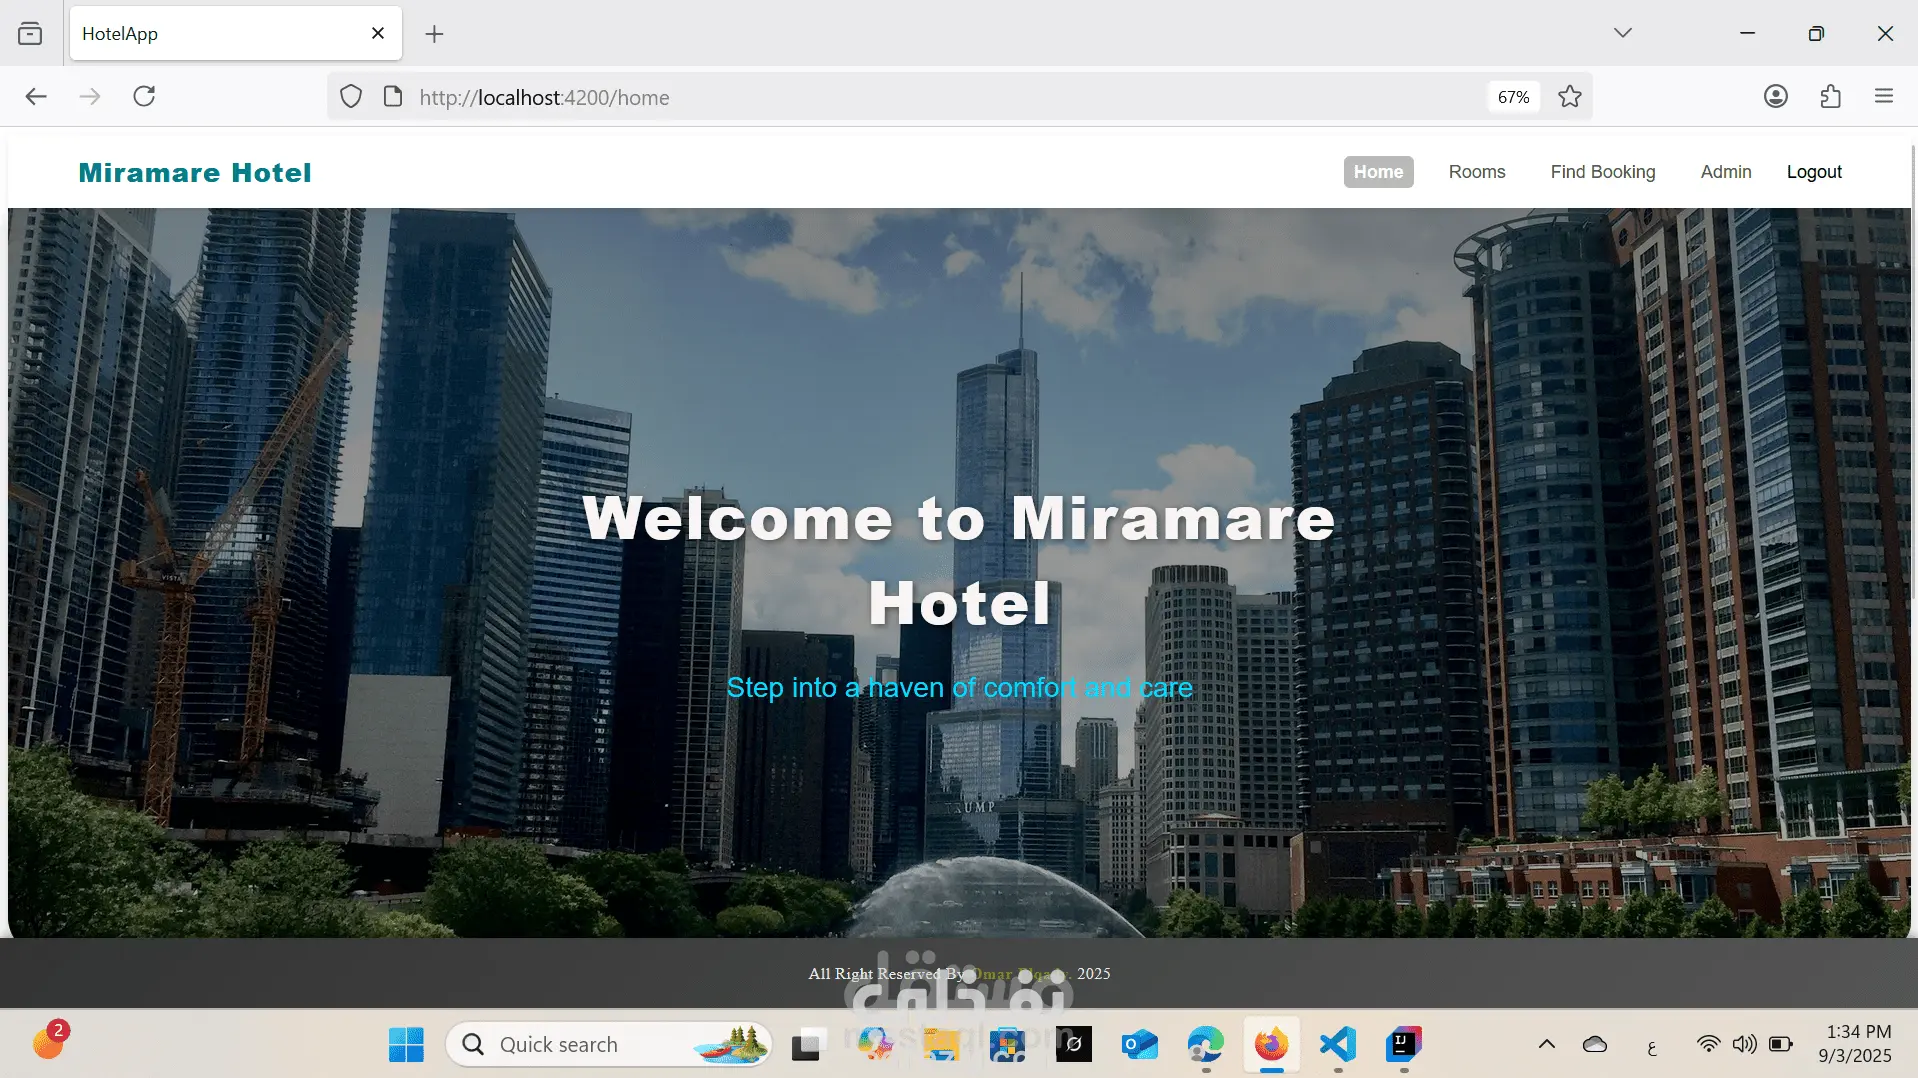Click footer 'All Right Reserved' text
The width and height of the screenshot is (1918, 1078).
pyautogui.click(x=886, y=974)
